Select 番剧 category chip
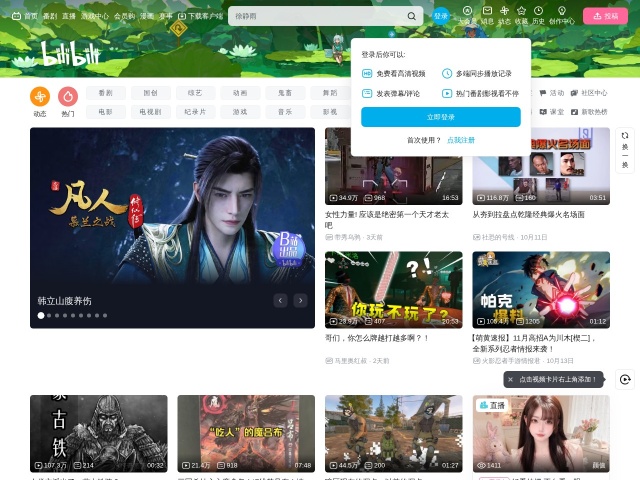Image resolution: width=640 pixels, height=480 pixels. [x=106, y=93]
